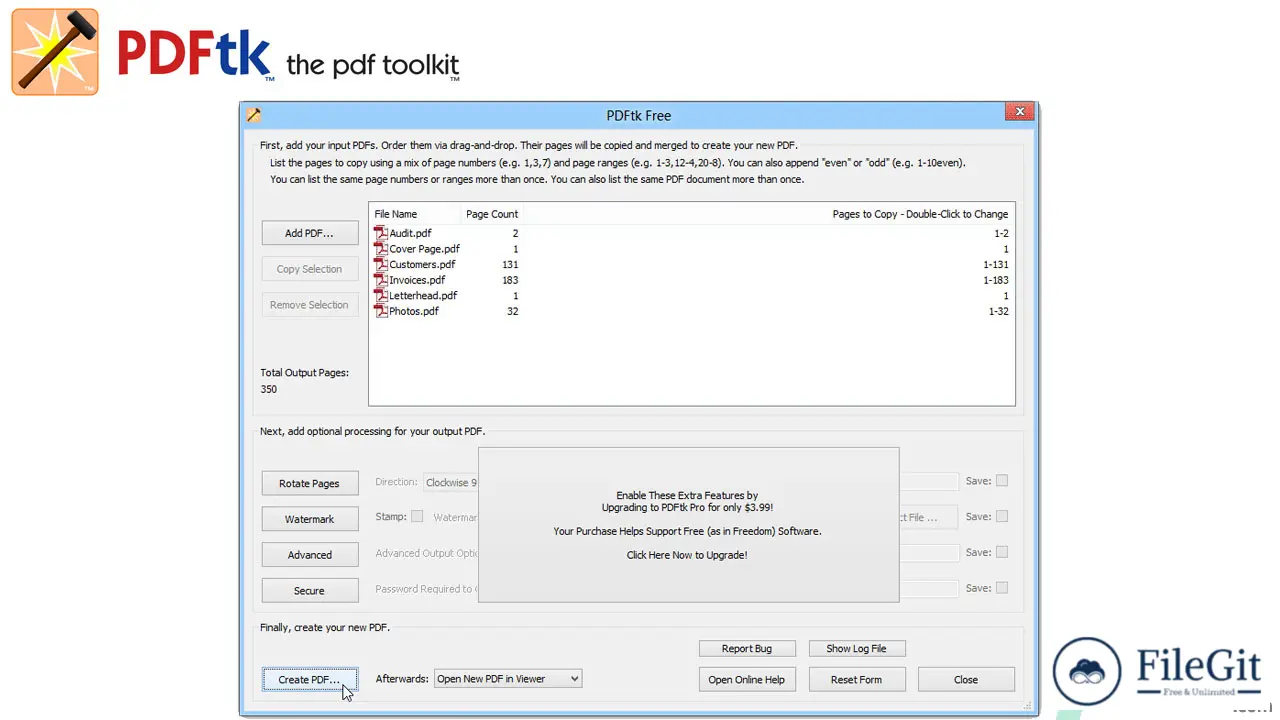Click the Watermark button

point(309,519)
